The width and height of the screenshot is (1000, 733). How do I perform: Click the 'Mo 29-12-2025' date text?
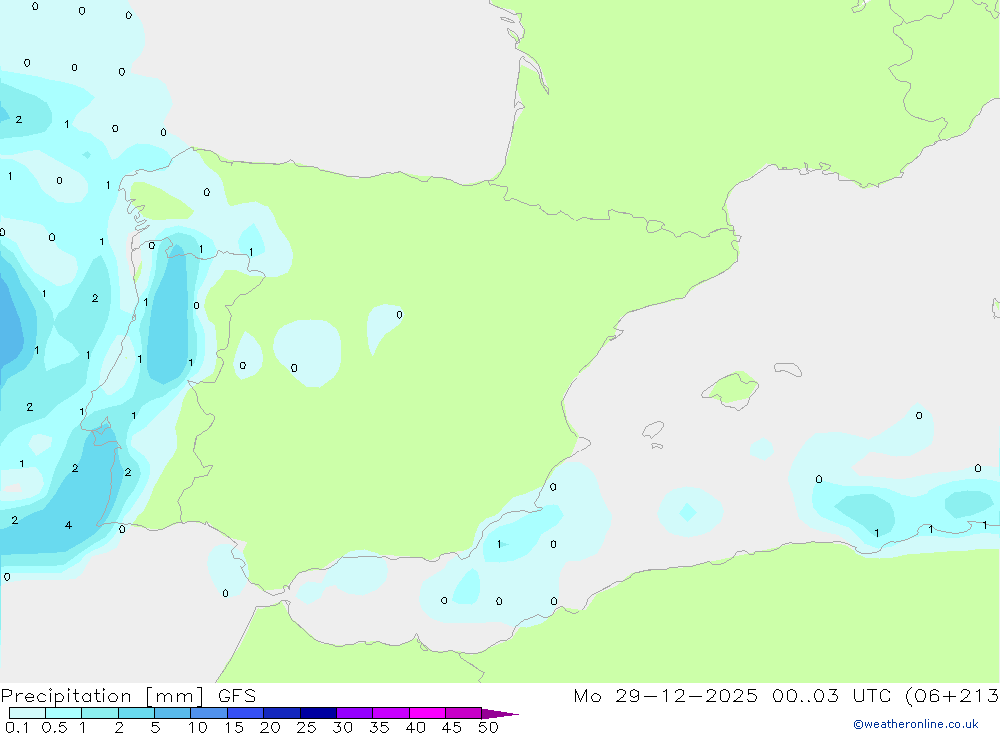coord(665,695)
